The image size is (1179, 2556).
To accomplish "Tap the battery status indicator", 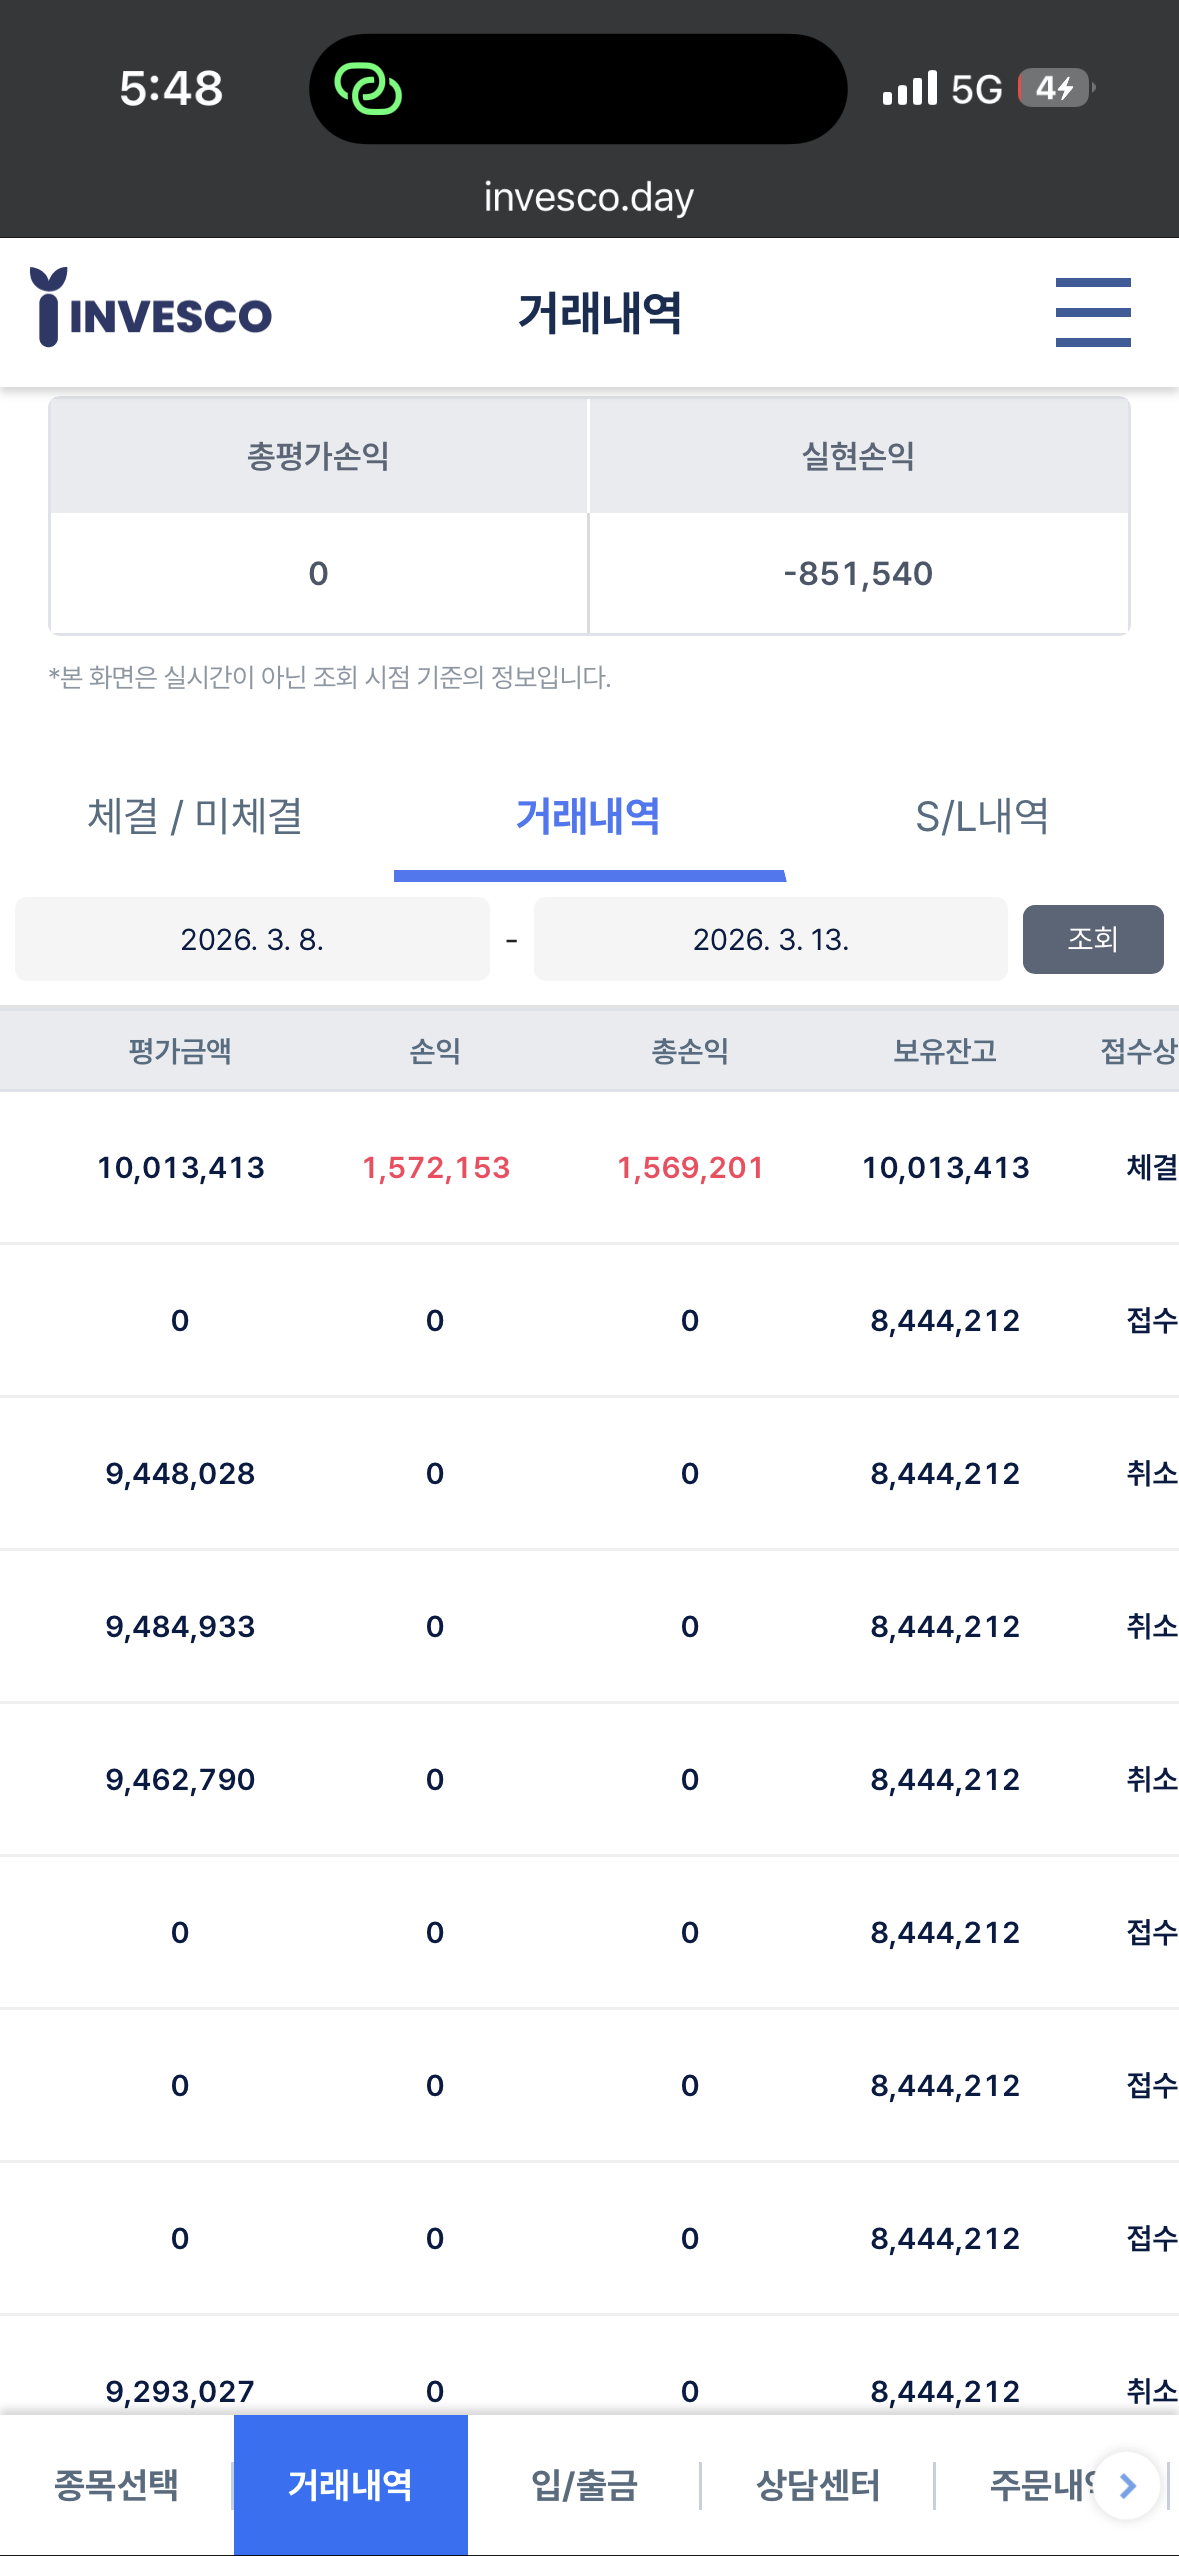I will coord(1056,88).
